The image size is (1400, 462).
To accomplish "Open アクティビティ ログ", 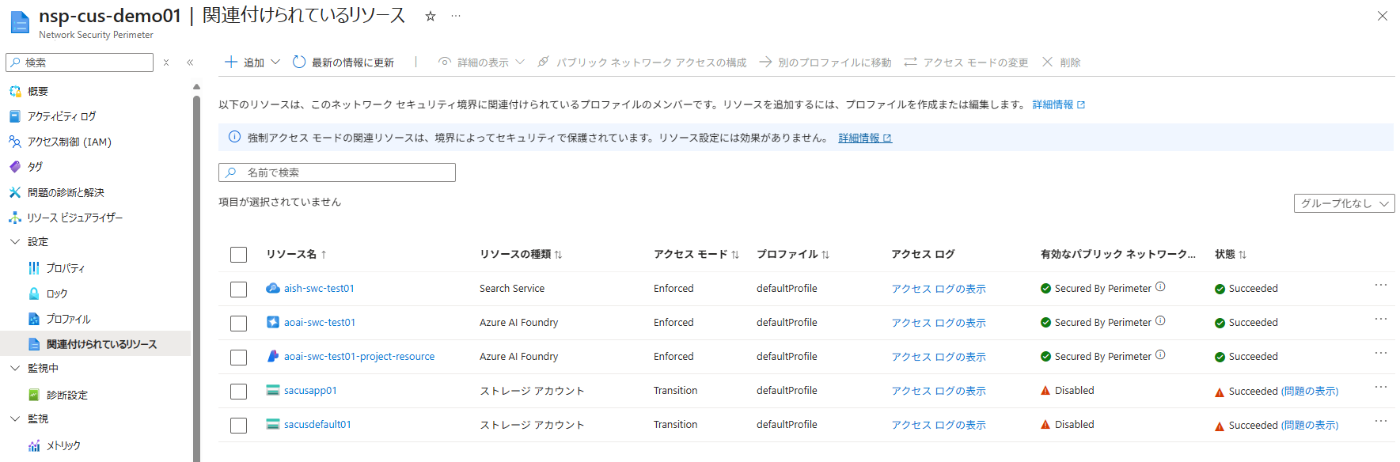I will click(61, 116).
